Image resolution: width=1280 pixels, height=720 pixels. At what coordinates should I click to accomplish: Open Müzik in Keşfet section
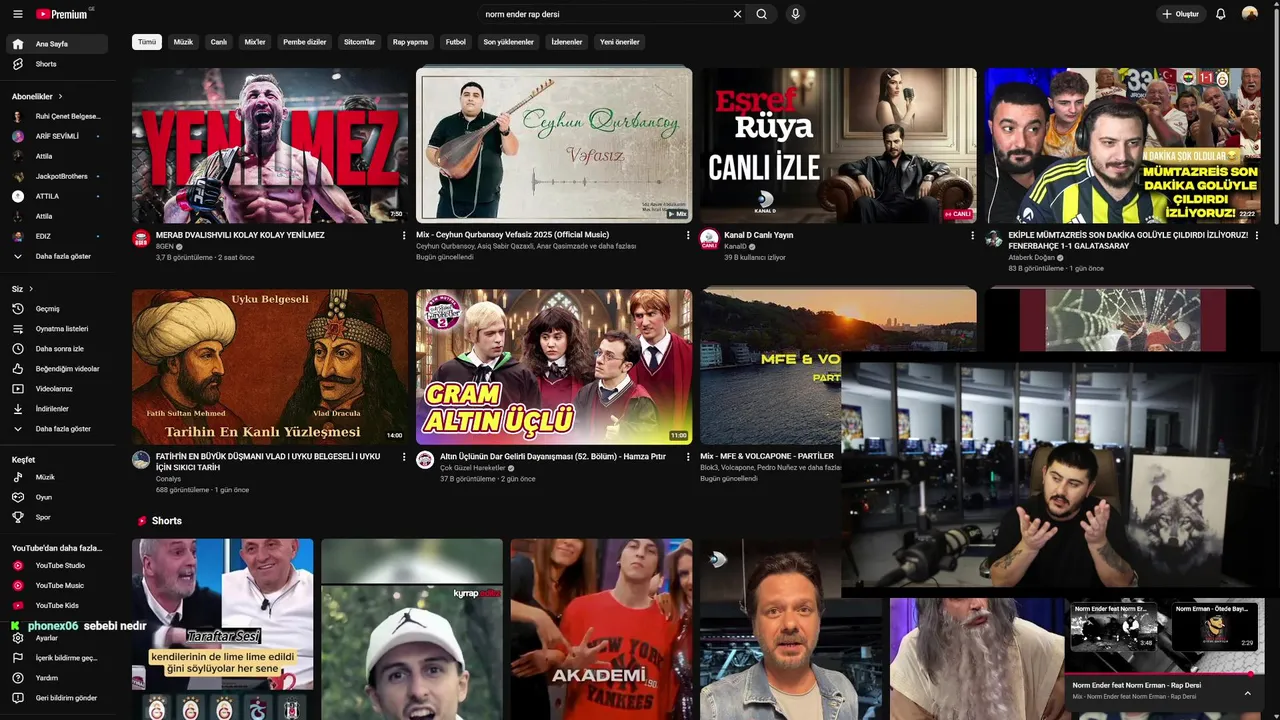[57, 477]
